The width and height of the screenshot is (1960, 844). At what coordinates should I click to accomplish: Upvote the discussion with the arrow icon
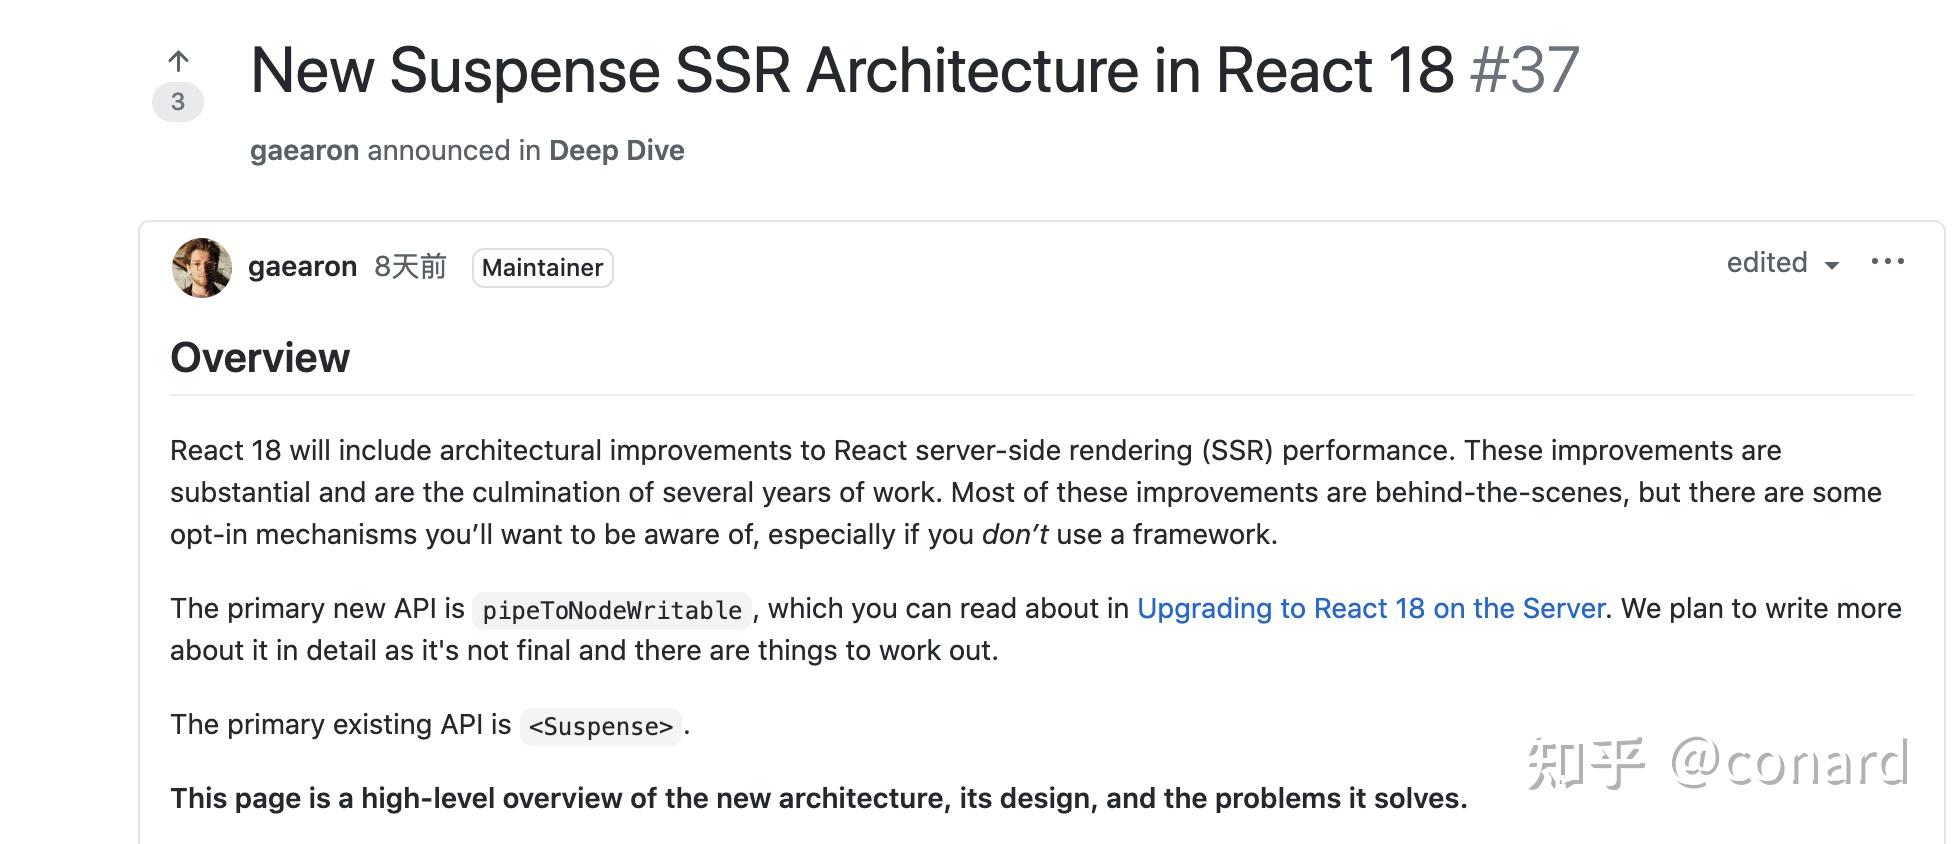[178, 61]
